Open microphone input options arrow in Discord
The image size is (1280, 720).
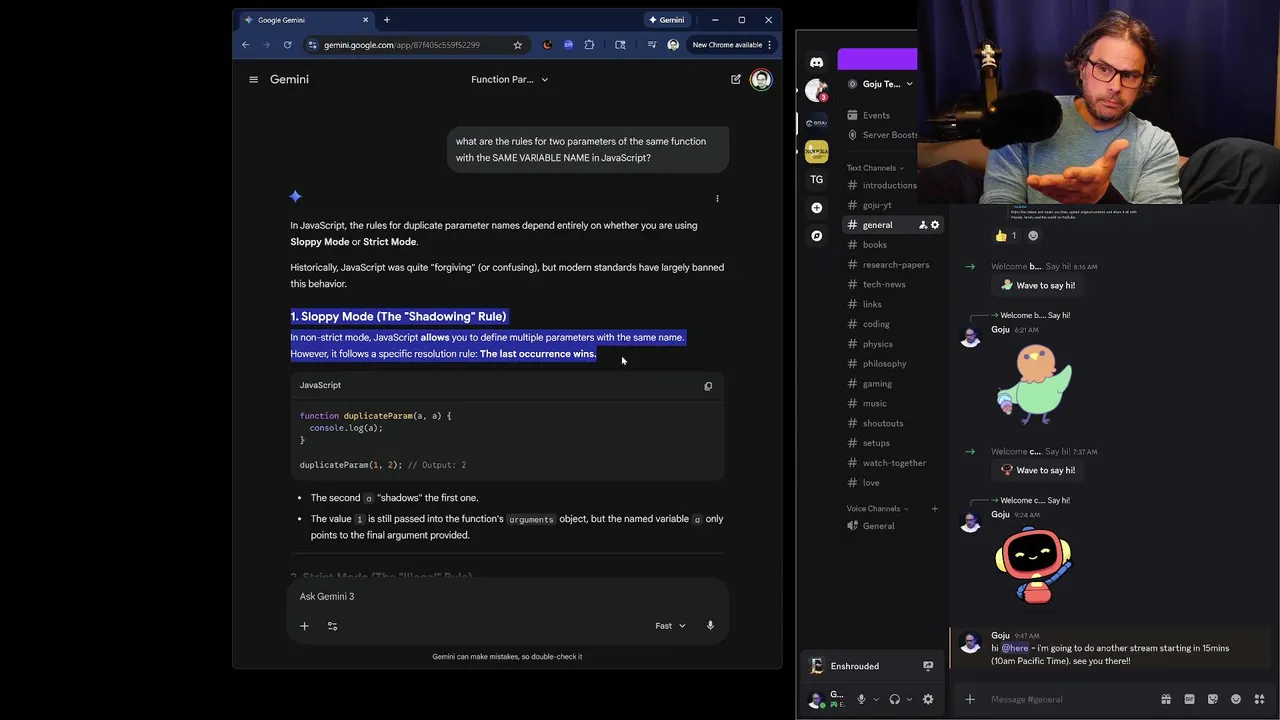(x=876, y=699)
